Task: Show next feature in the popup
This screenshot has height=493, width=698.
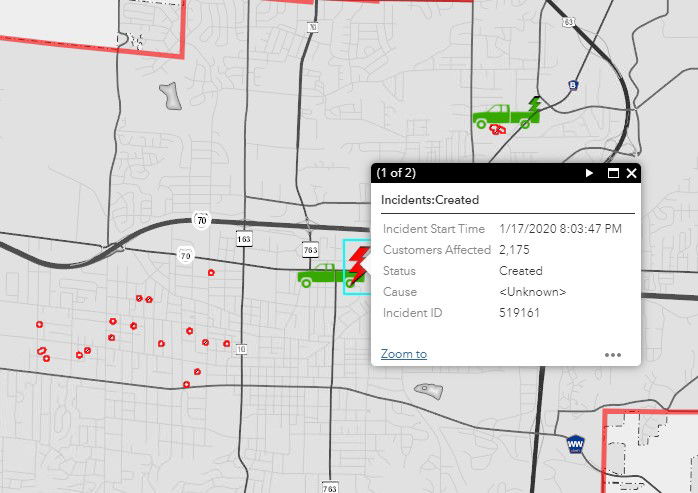Action: (590, 173)
